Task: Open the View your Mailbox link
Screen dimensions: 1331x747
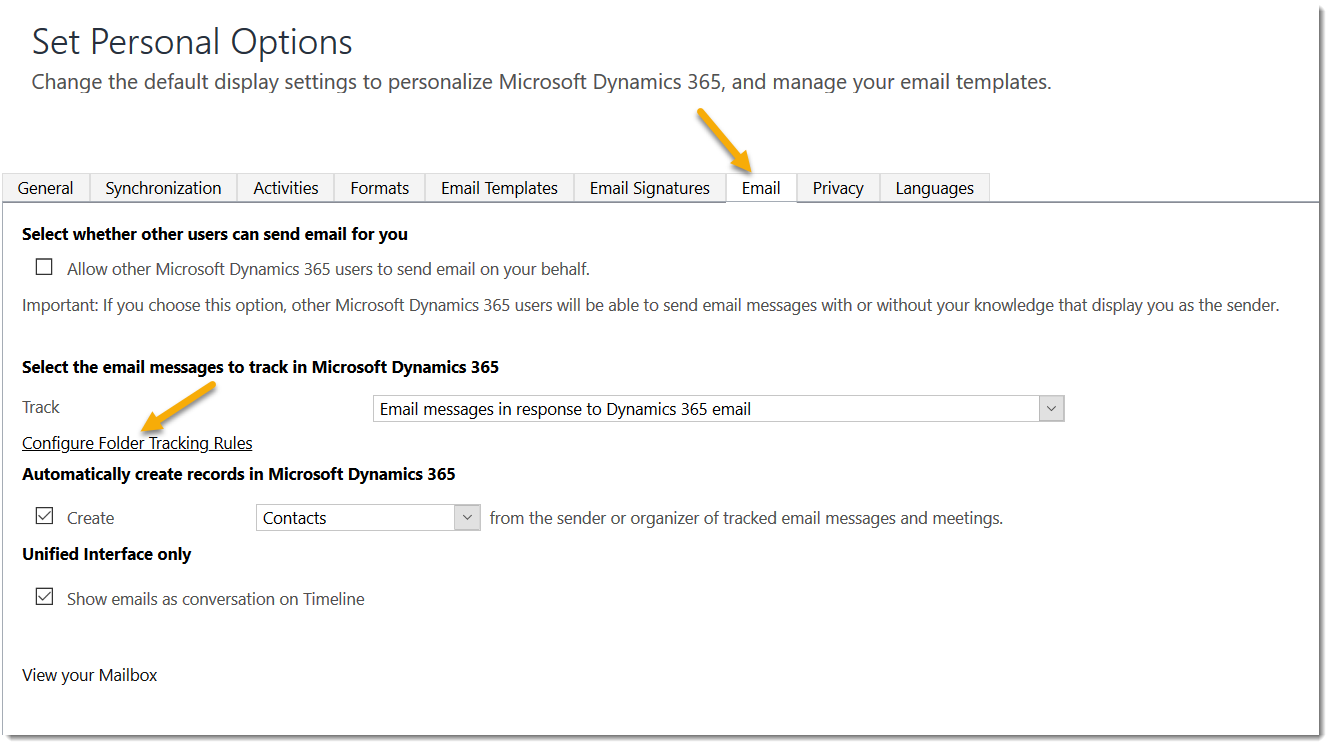Action: 90,675
